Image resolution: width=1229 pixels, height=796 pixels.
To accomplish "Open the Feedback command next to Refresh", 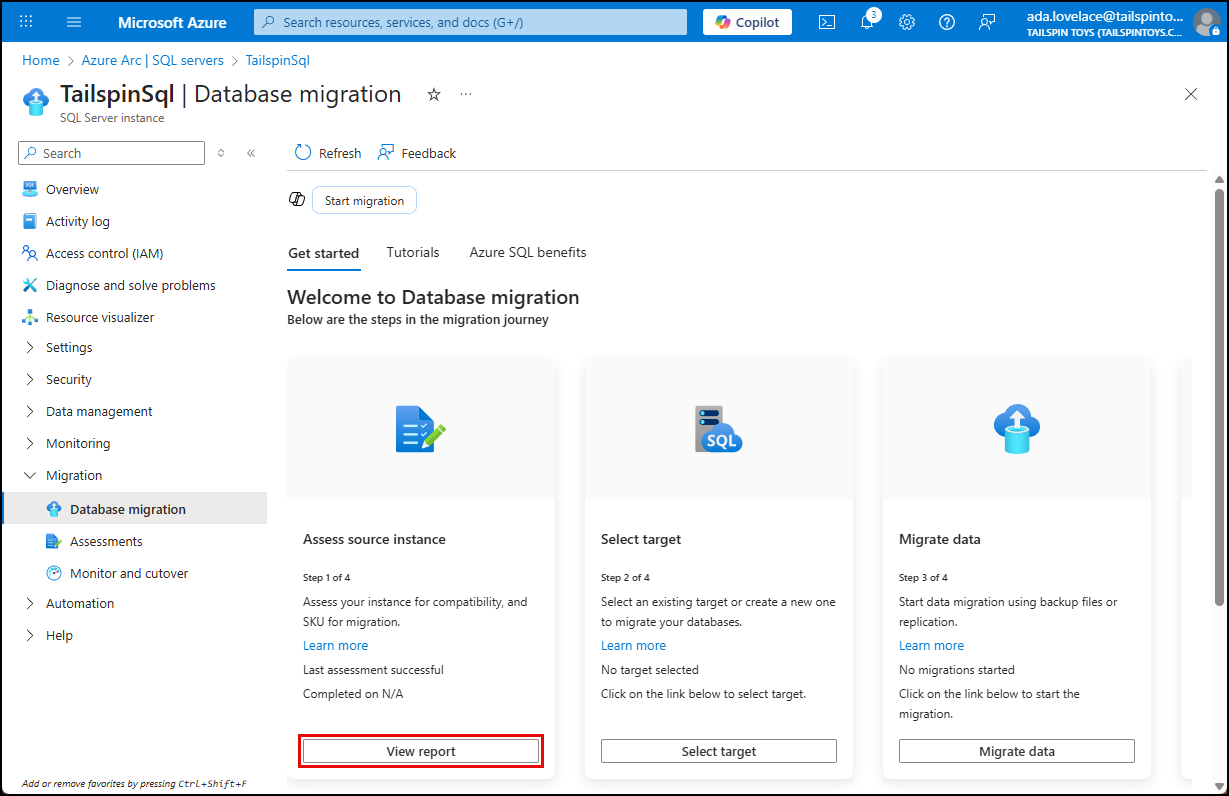I will (416, 152).
